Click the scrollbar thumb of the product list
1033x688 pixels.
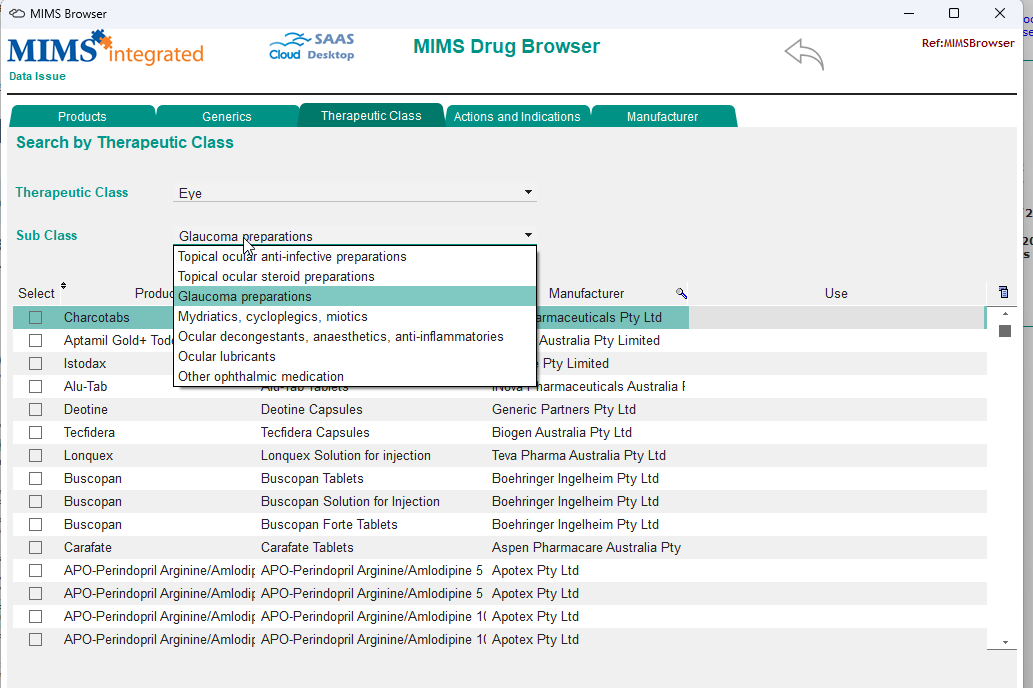[1005, 331]
